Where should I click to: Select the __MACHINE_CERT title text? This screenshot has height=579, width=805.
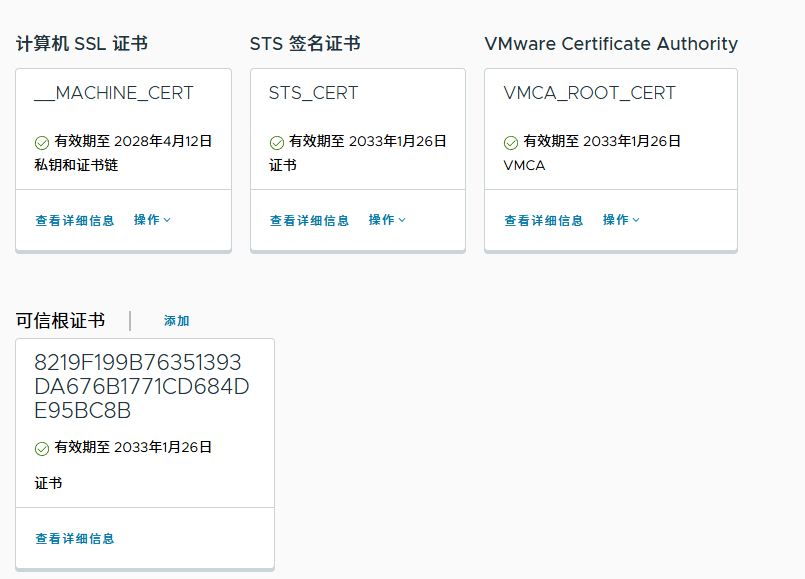[113, 93]
